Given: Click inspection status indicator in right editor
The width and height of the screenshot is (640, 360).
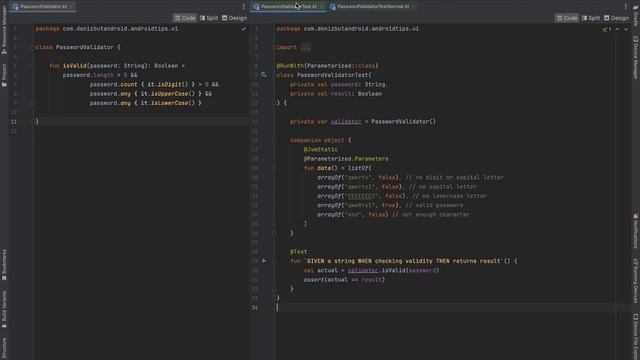Looking at the screenshot, I should pyautogui.click(x=607, y=29).
